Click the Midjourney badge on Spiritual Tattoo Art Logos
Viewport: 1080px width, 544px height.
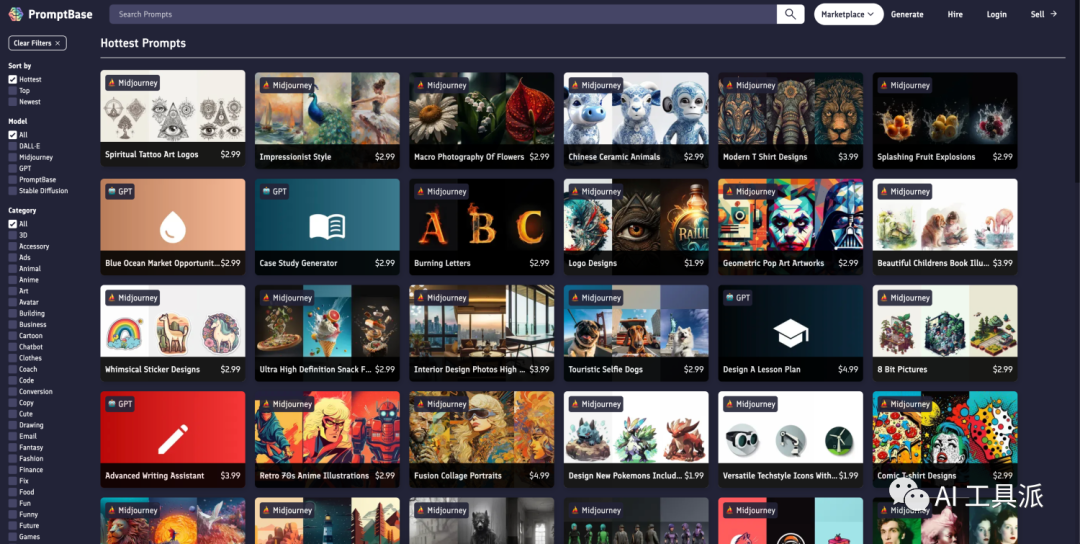click(132, 83)
